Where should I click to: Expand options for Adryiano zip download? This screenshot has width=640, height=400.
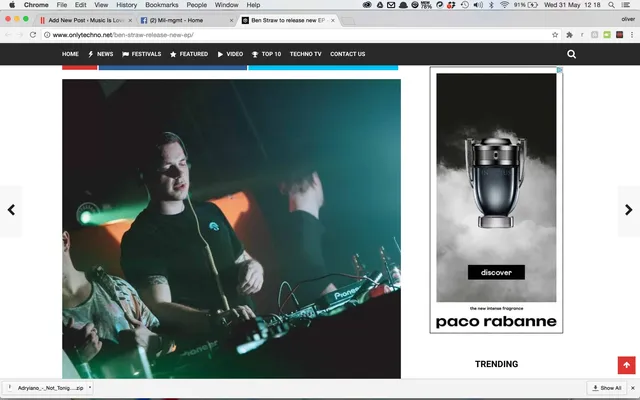click(x=90, y=388)
